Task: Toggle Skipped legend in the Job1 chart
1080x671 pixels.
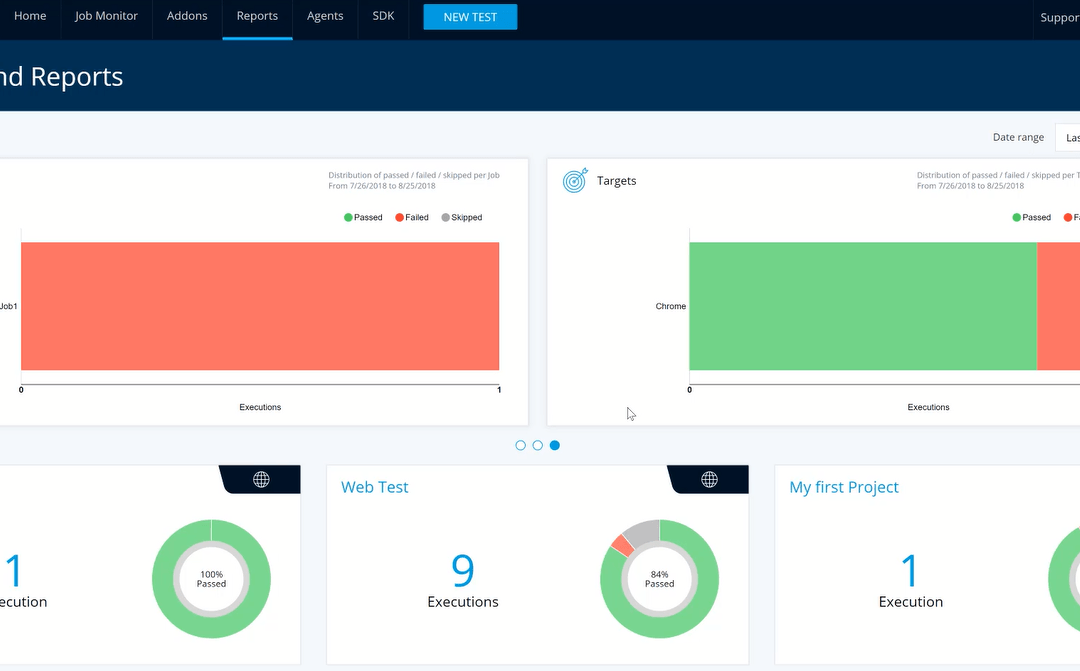Action: click(x=460, y=217)
